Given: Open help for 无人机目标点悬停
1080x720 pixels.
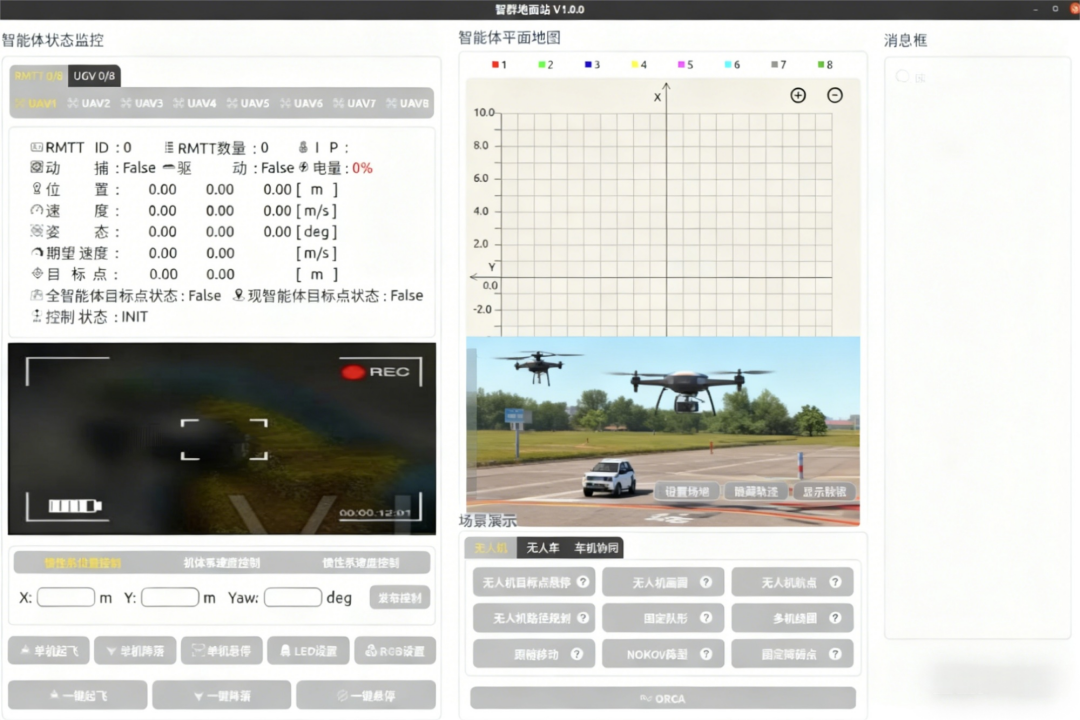Looking at the screenshot, I should pyautogui.click(x=582, y=582).
